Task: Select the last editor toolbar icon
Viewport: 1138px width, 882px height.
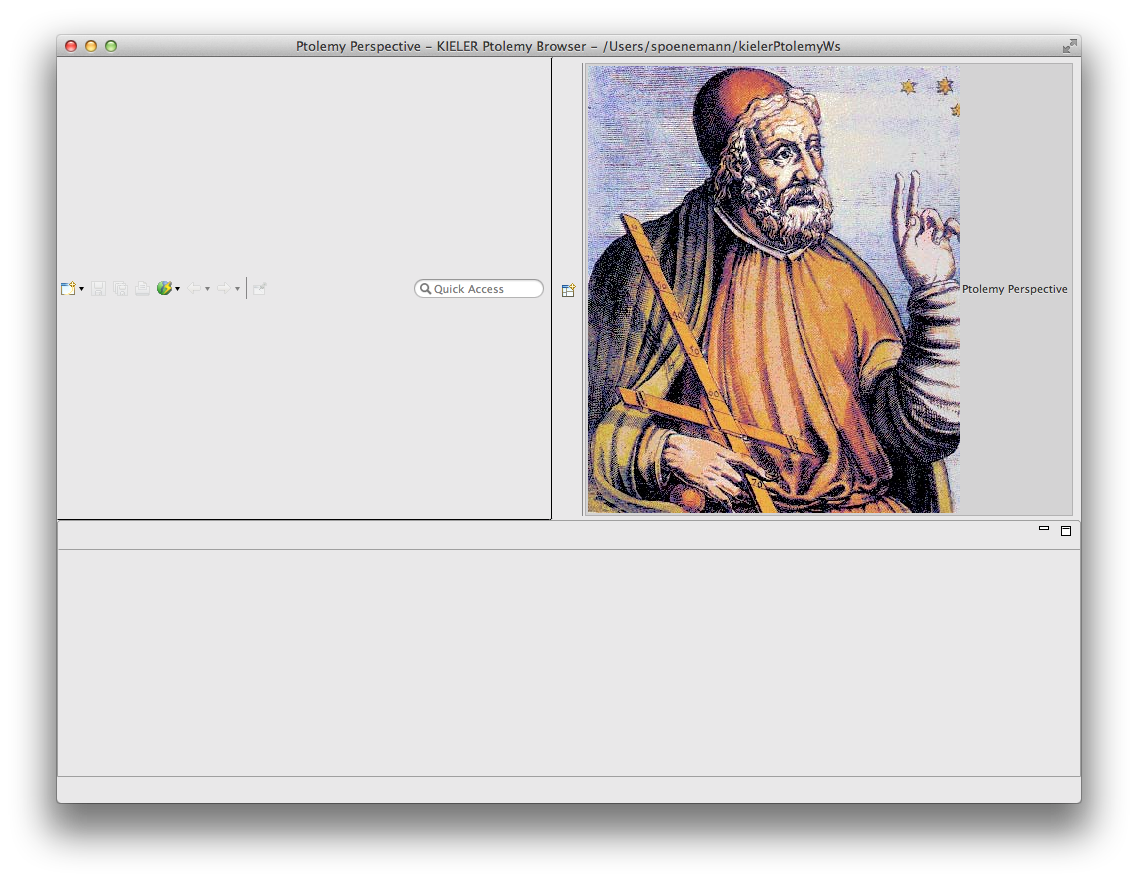Action: point(259,288)
